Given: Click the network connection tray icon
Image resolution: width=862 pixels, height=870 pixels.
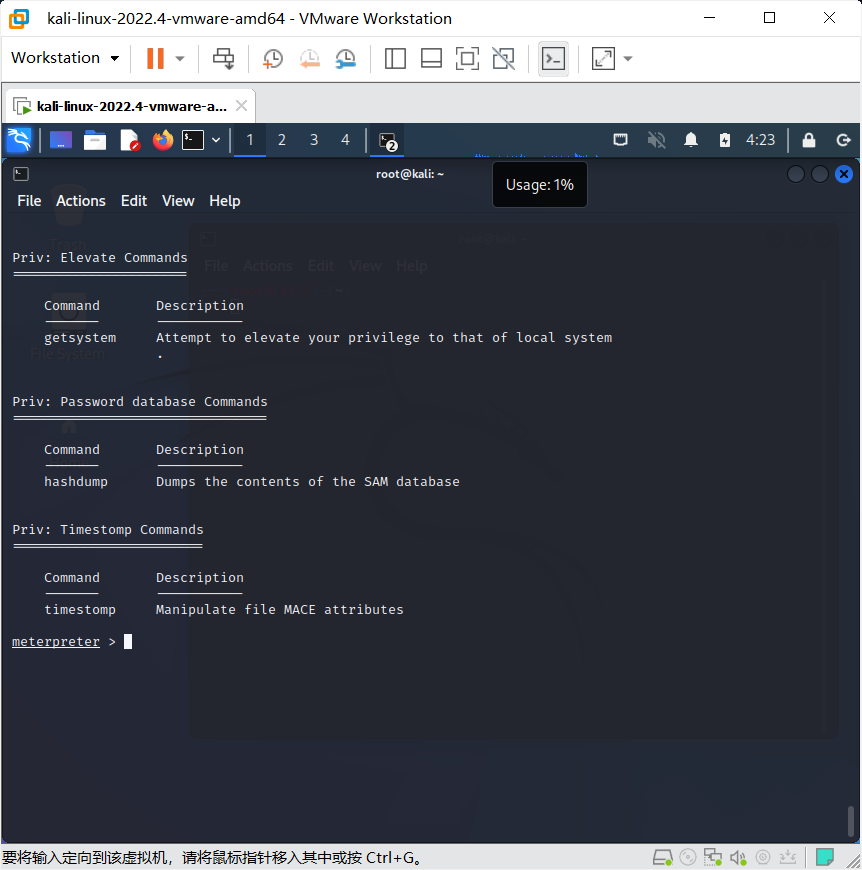Looking at the screenshot, I should 620,140.
